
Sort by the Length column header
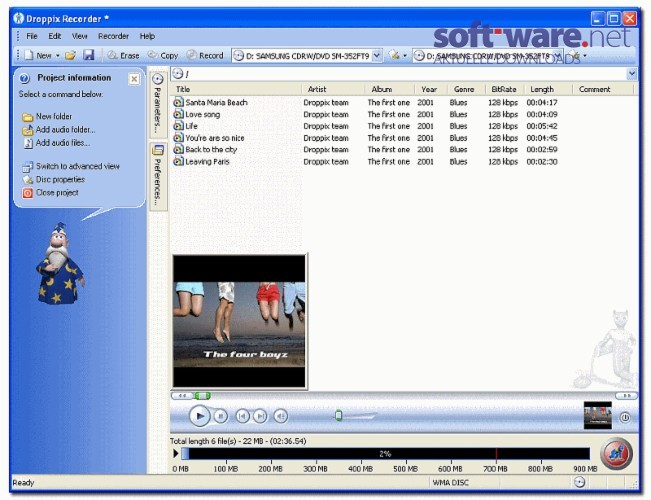pyautogui.click(x=548, y=89)
